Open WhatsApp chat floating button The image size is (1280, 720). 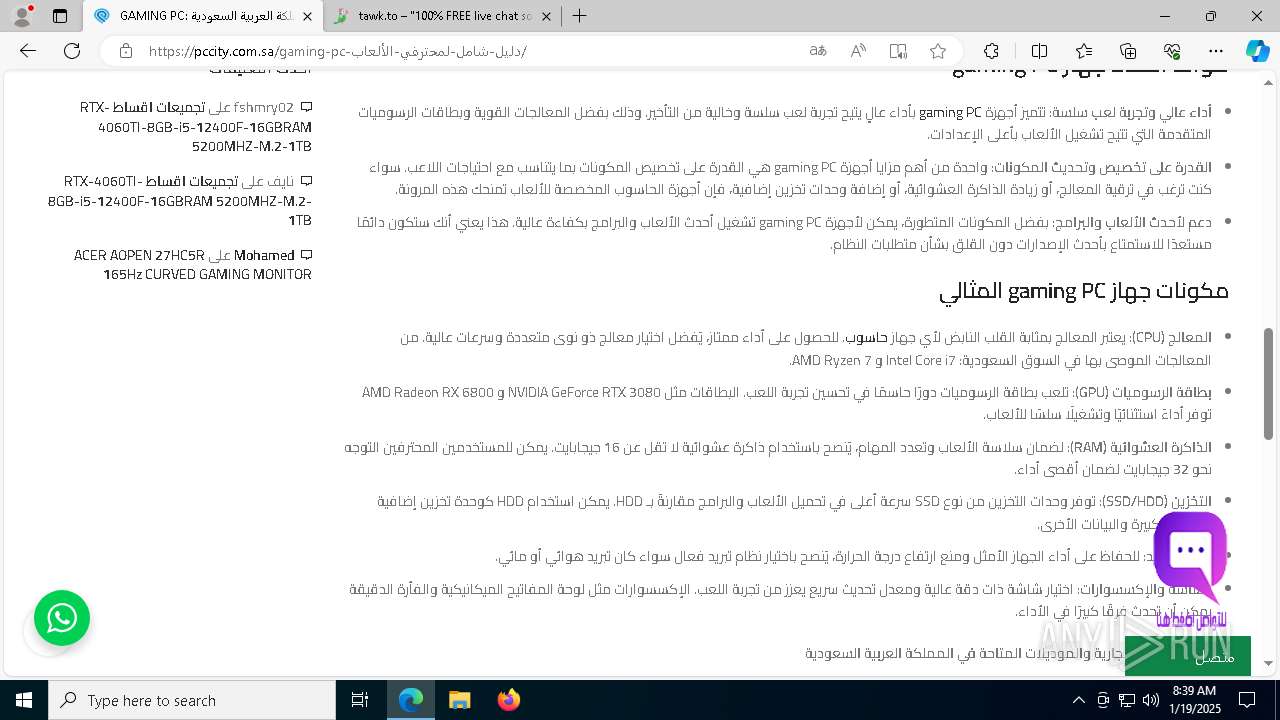[x=62, y=618]
